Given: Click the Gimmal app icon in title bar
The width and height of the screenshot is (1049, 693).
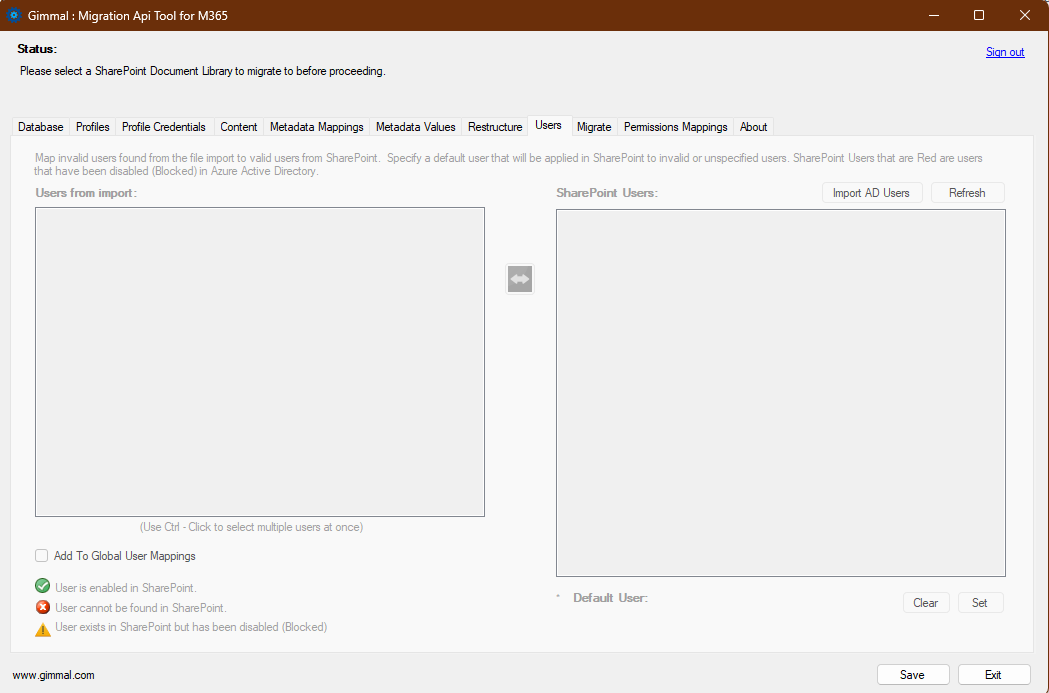Looking at the screenshot, I should pyautogui.click(x=13, y=15).
